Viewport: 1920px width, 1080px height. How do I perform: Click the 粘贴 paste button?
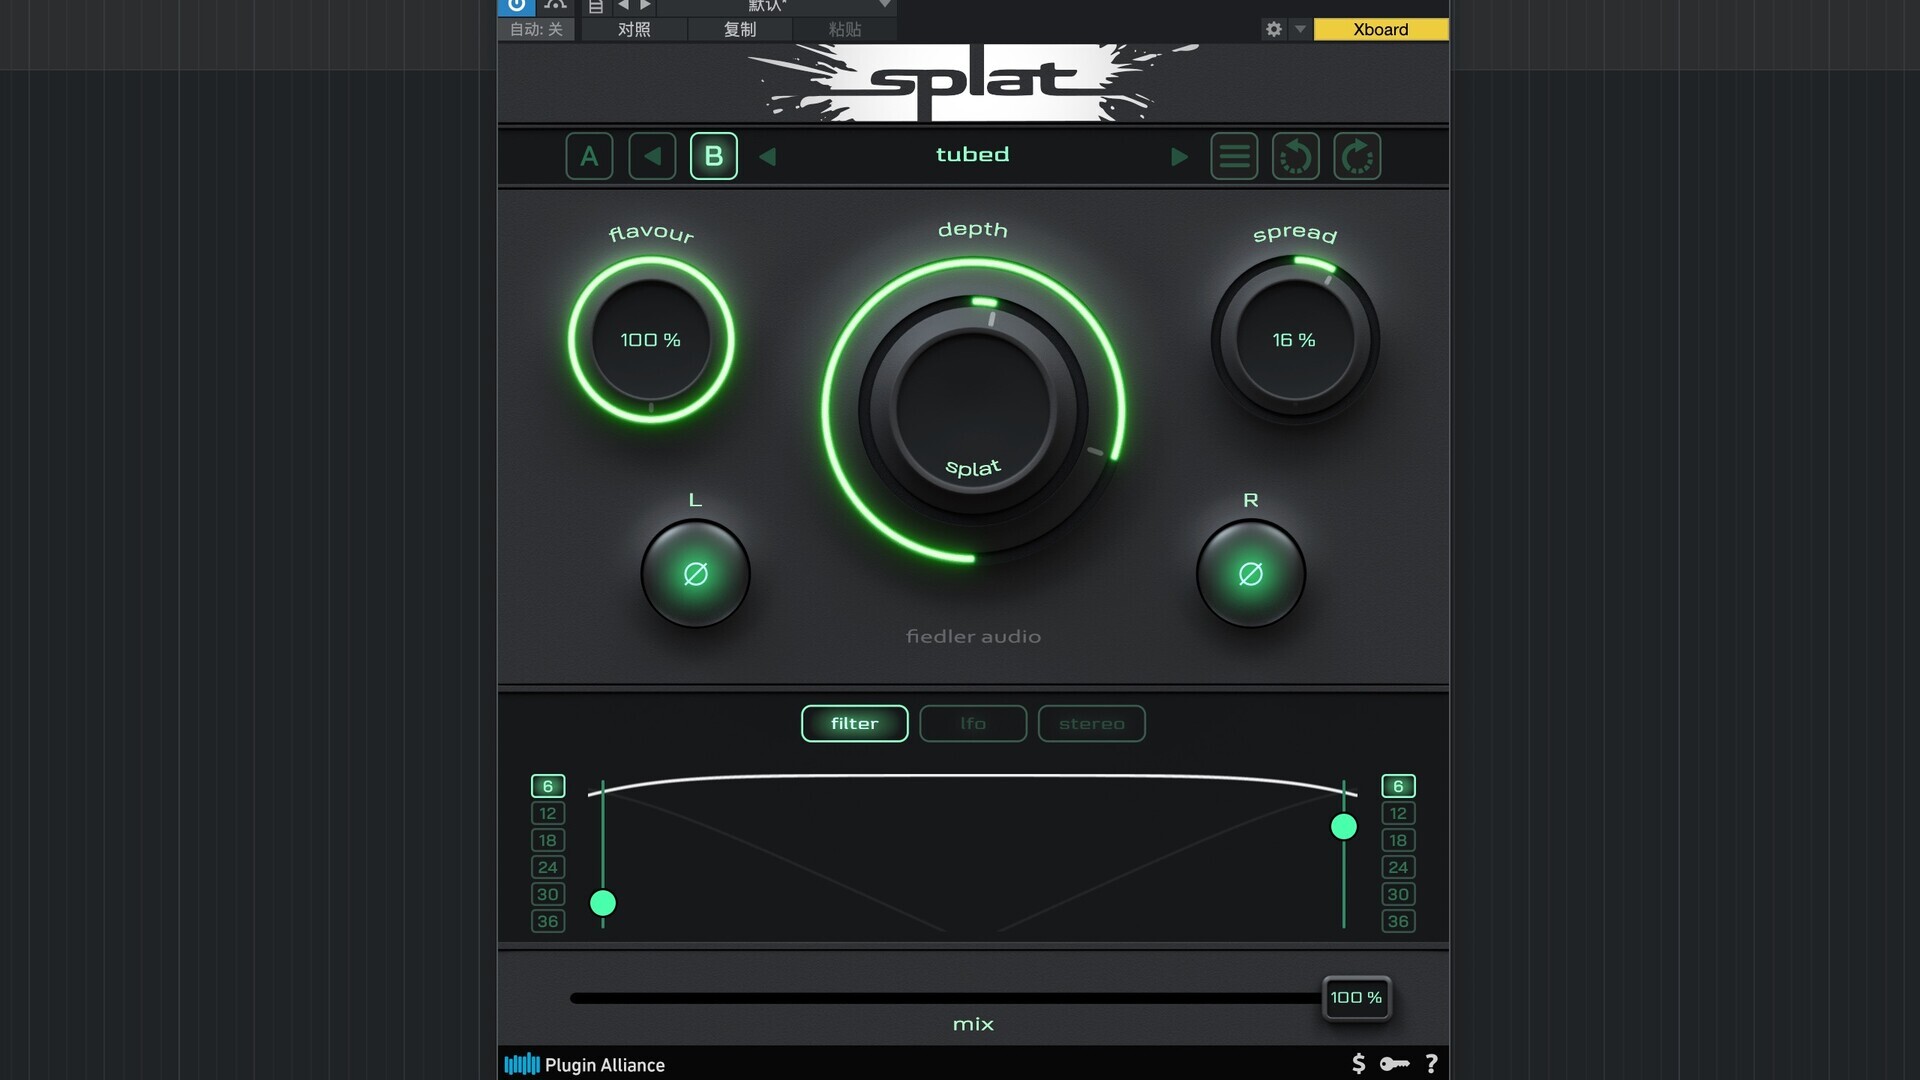click(x=845, y=29)
